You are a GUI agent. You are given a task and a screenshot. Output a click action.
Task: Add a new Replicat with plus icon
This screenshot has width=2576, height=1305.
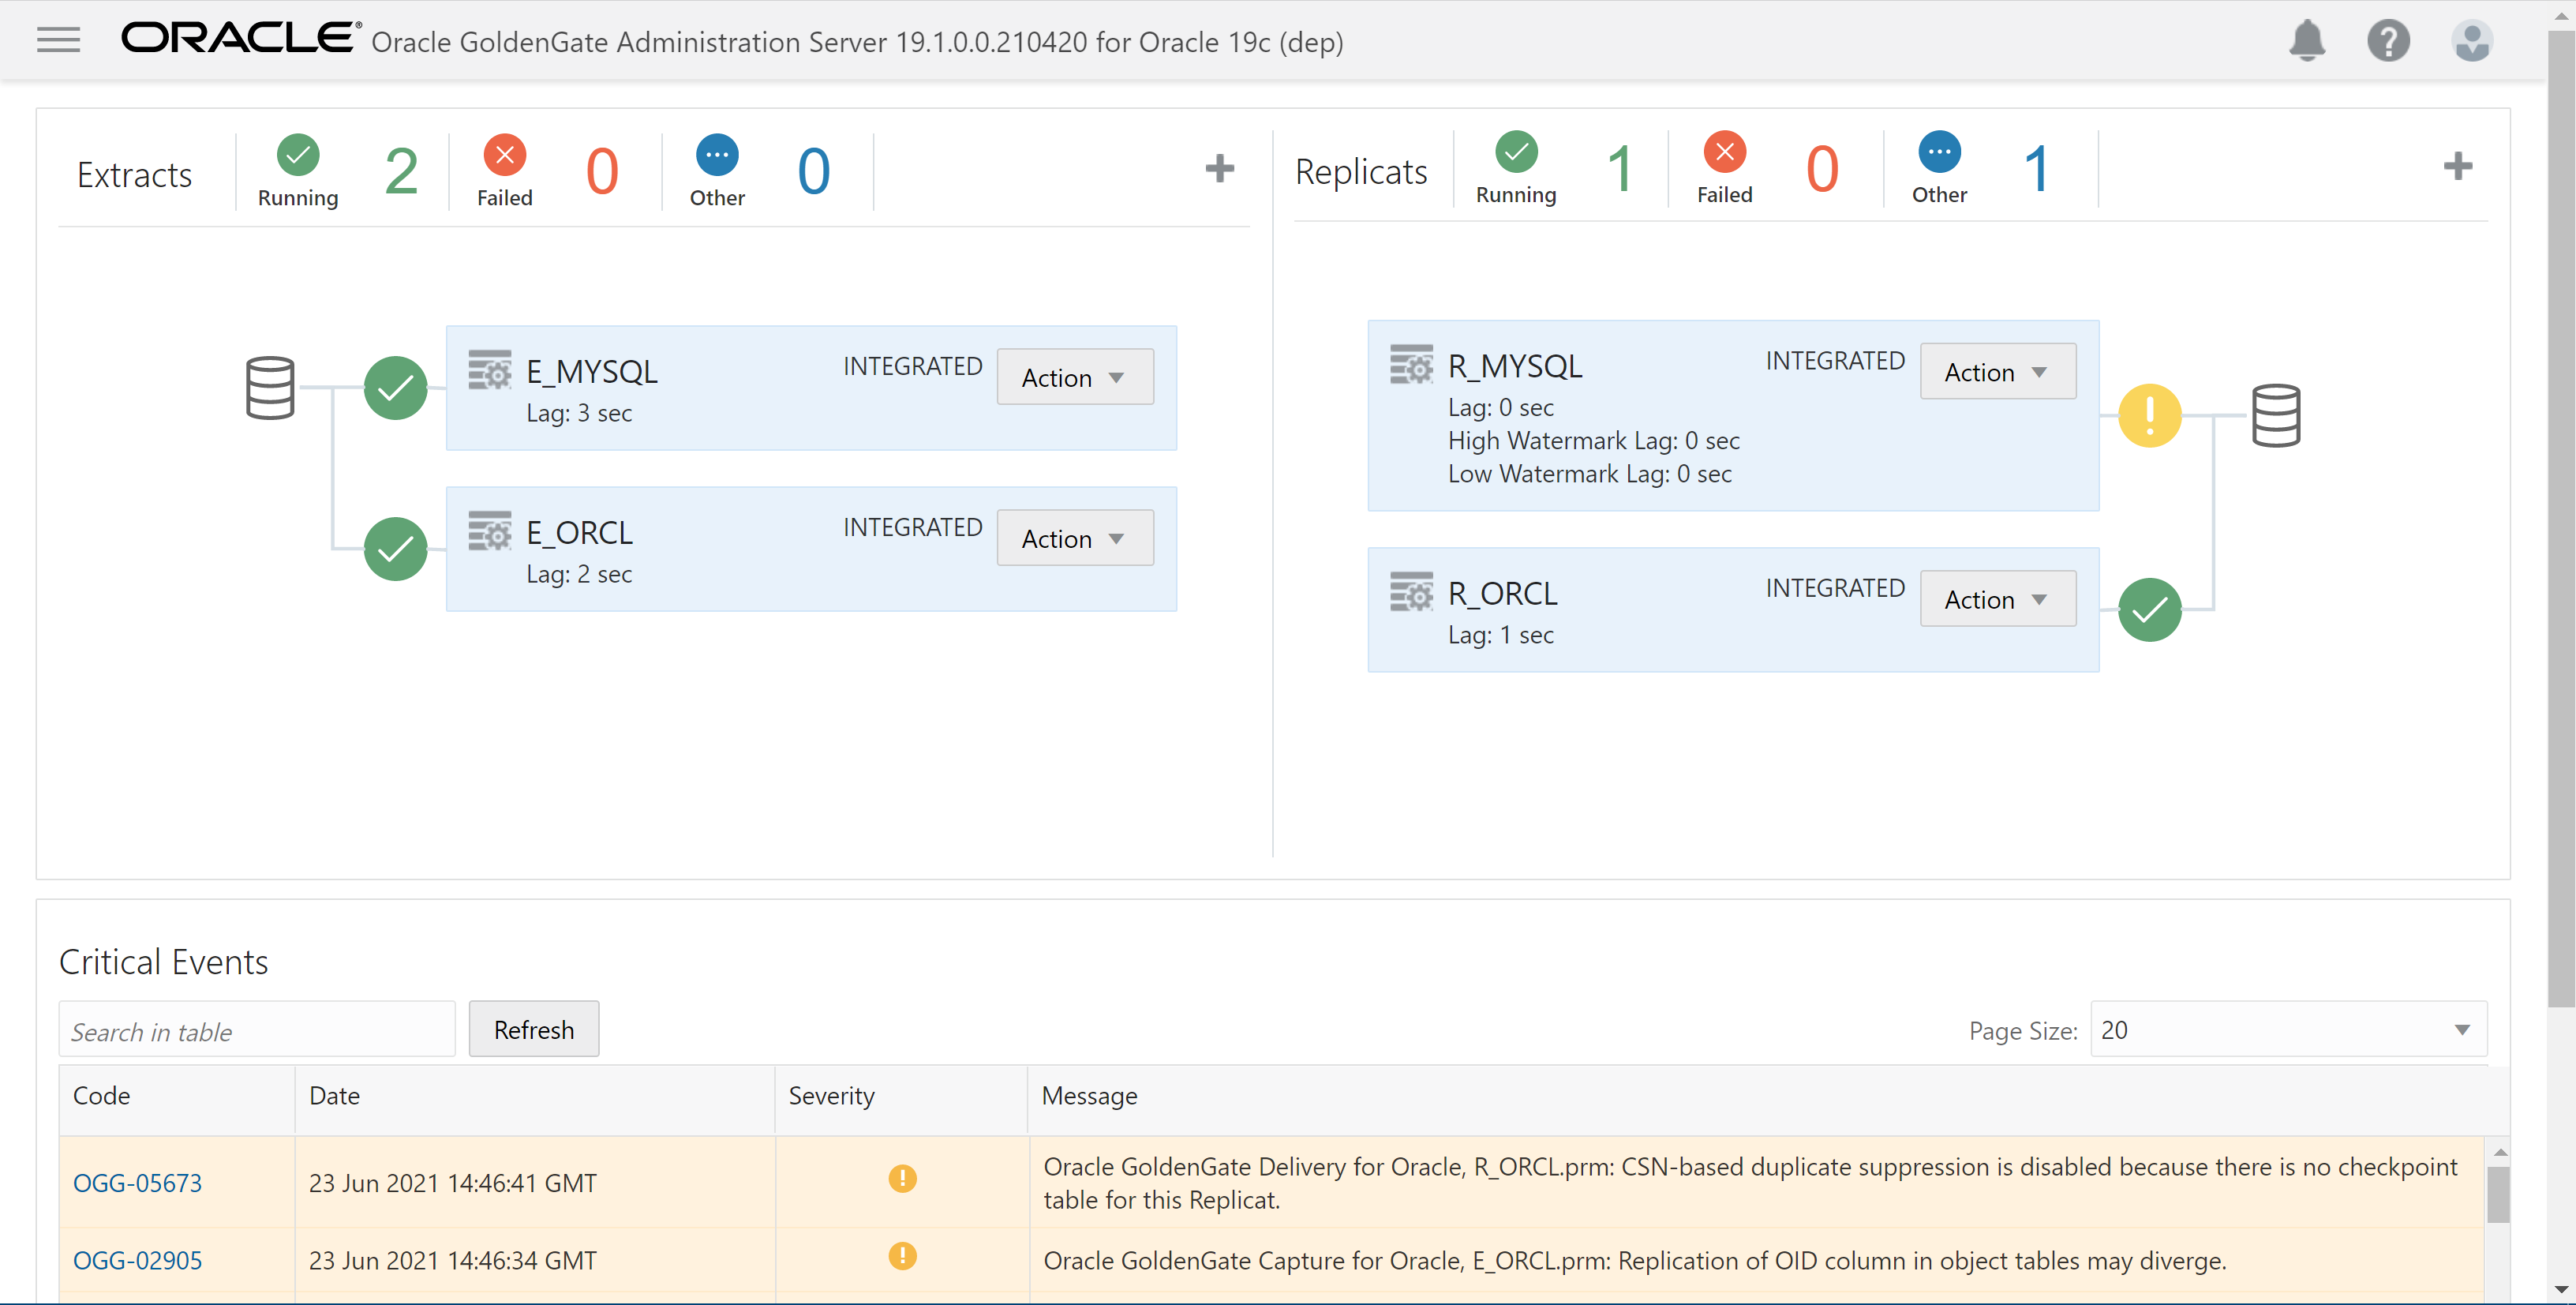pos(2457,166)
